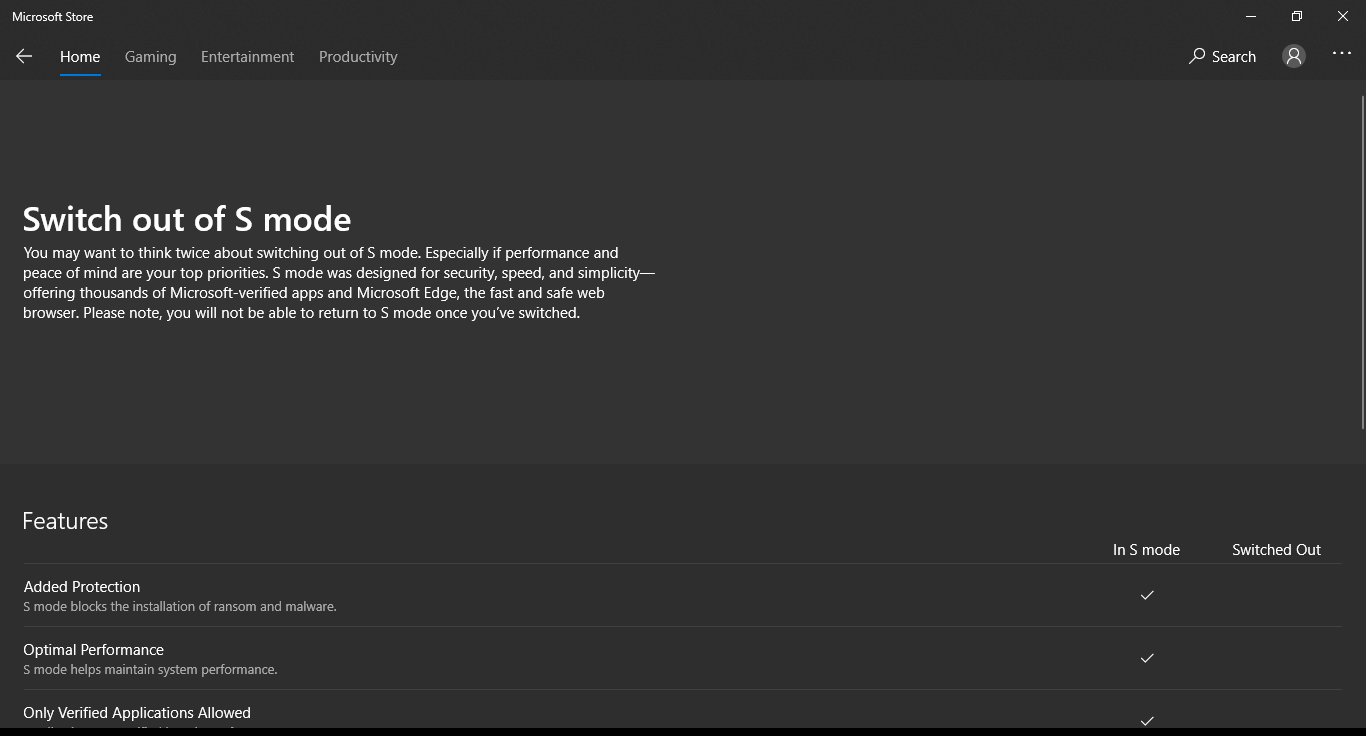Click the 'Switch out of S mode' heading

pos(187,219)
